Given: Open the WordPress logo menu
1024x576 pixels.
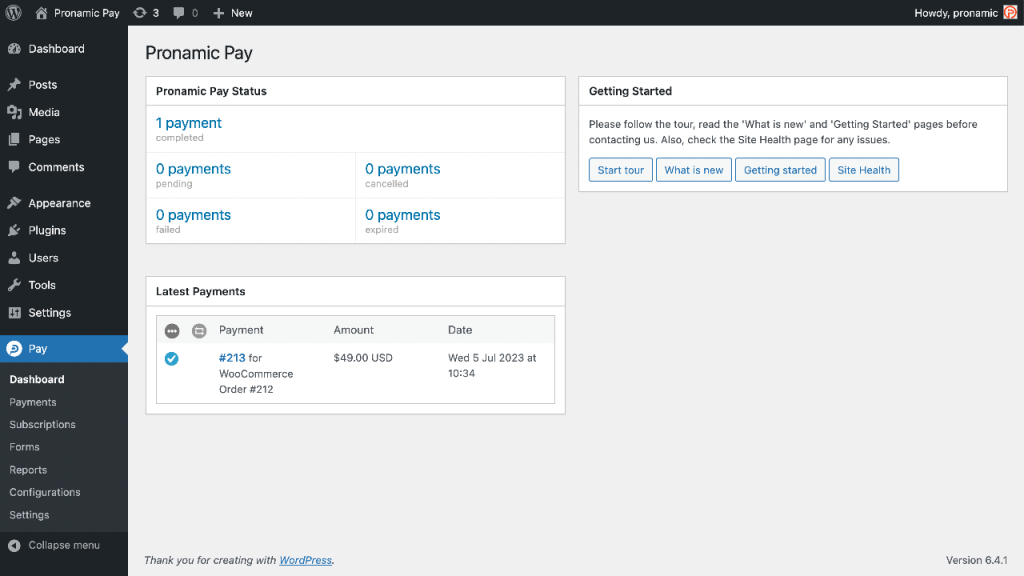Looking at the screenshot, I should [x=13, y=12].
